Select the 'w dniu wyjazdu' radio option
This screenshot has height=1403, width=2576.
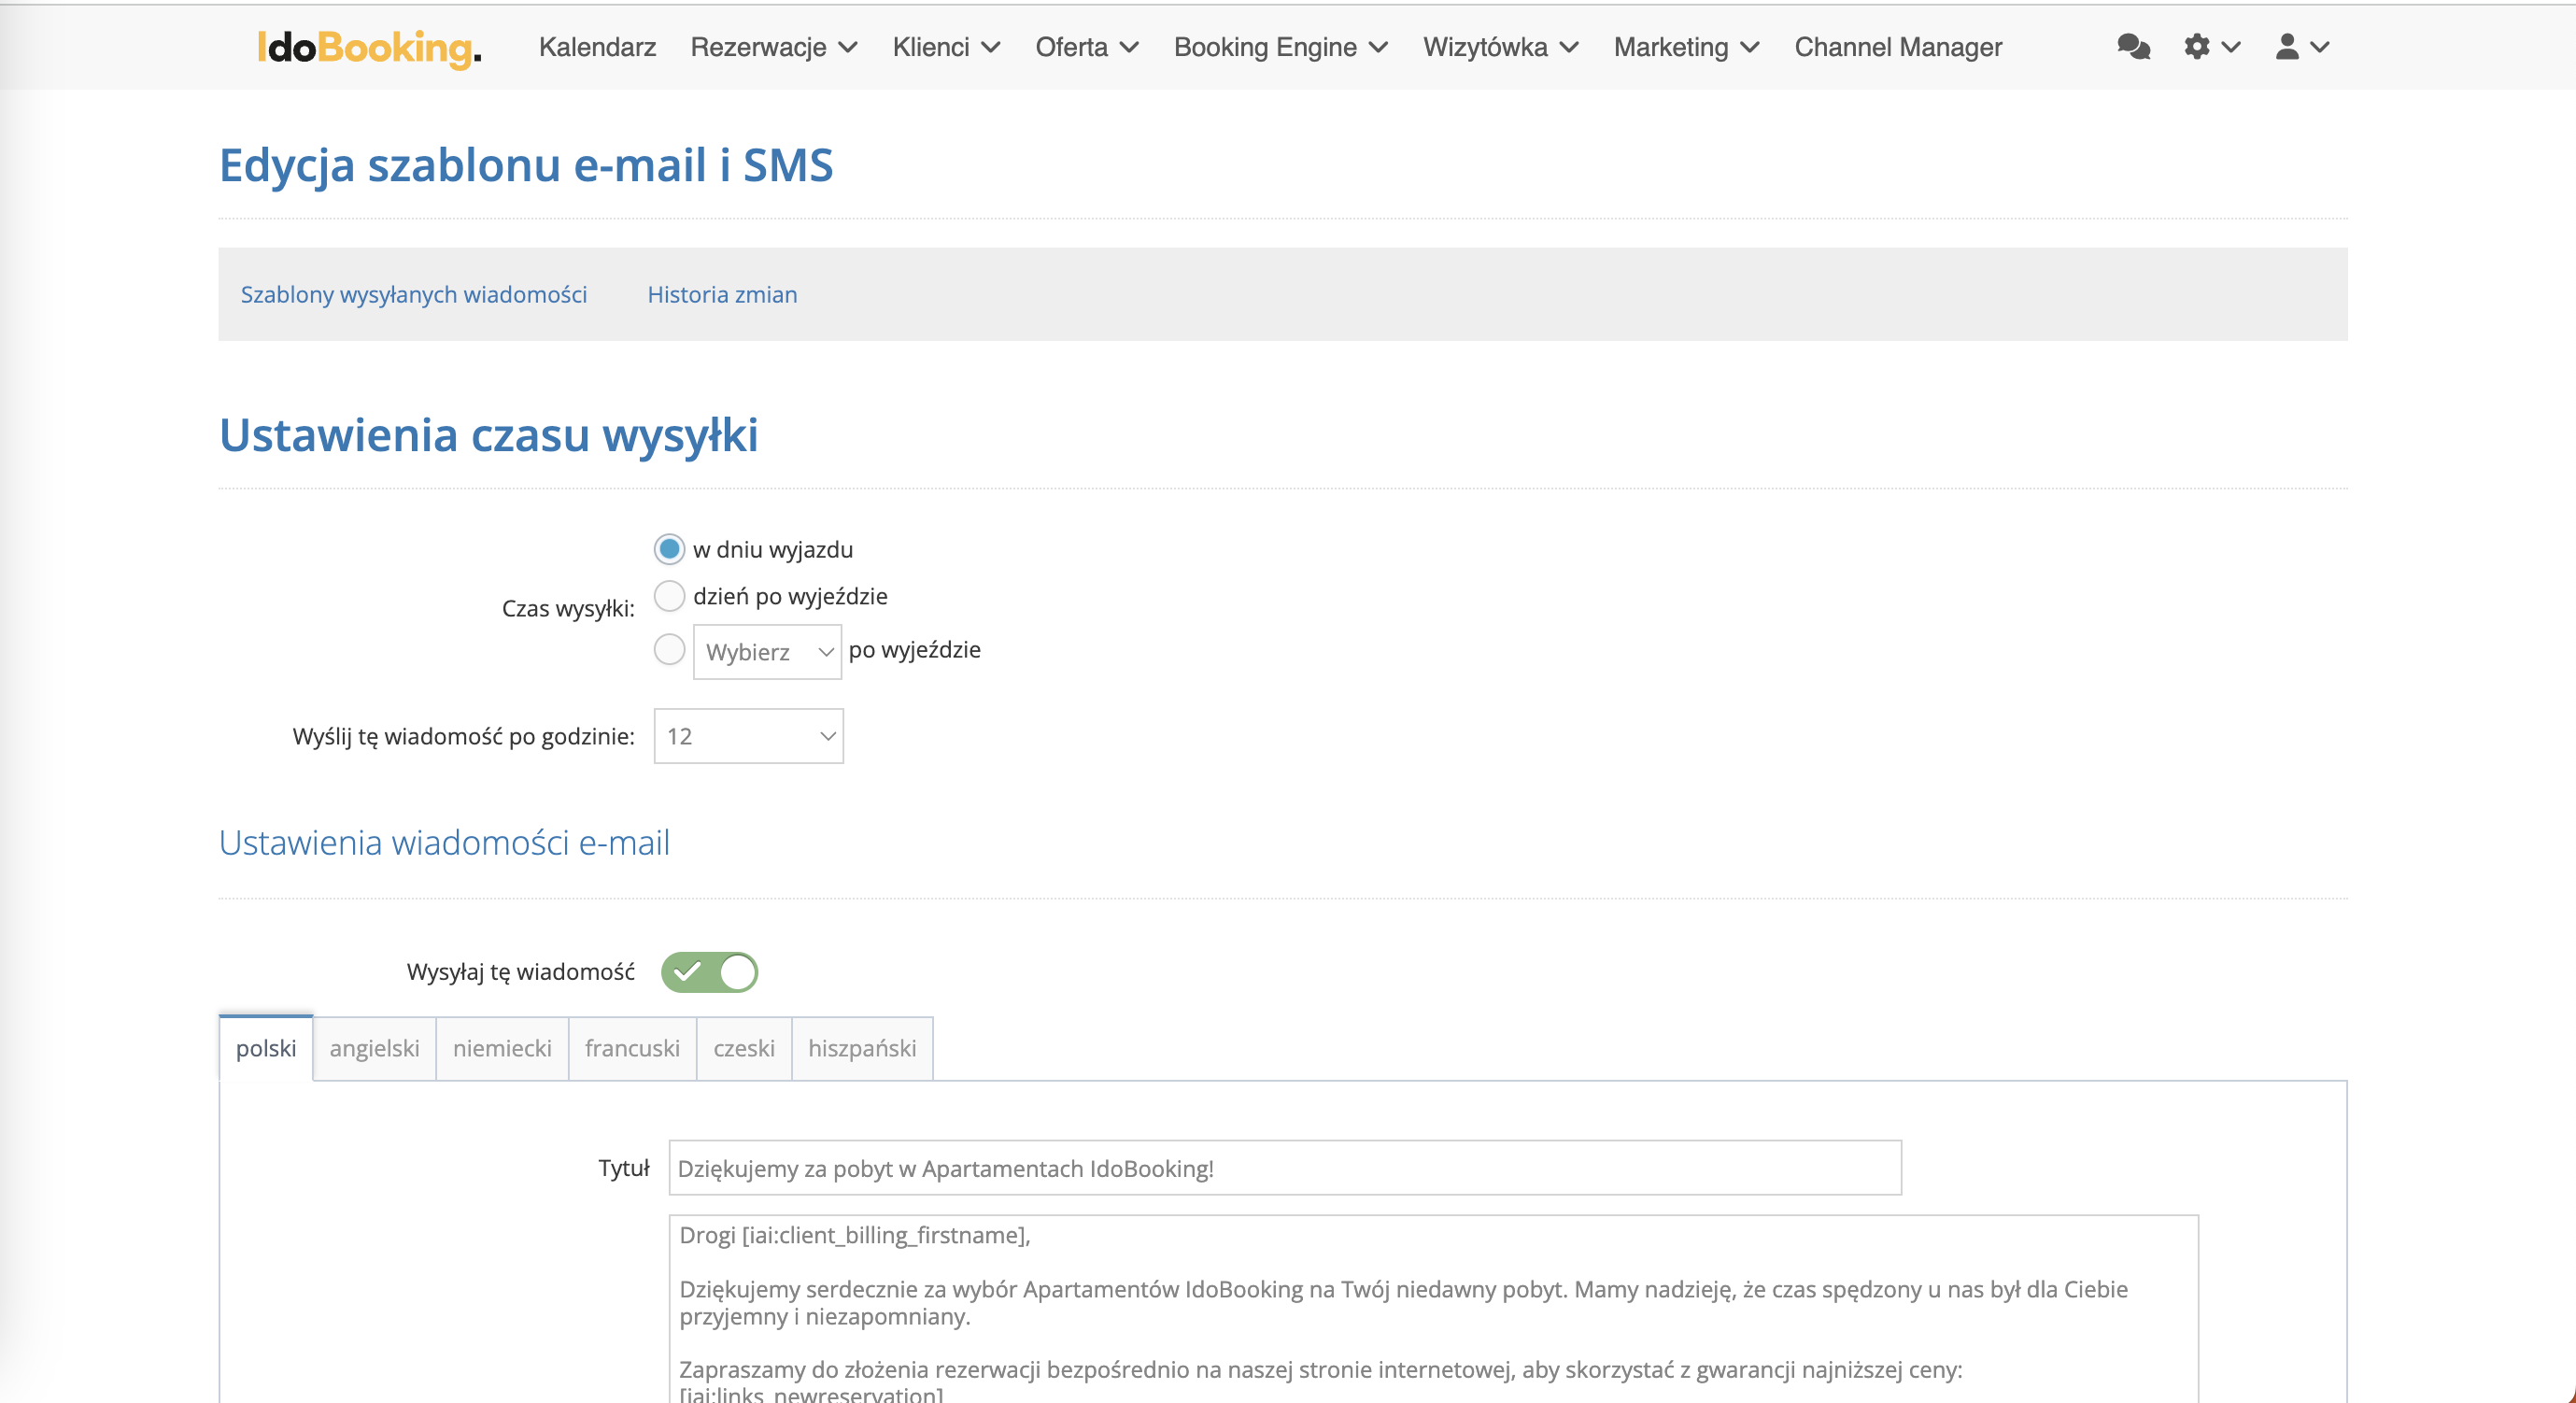click(669, 549)
